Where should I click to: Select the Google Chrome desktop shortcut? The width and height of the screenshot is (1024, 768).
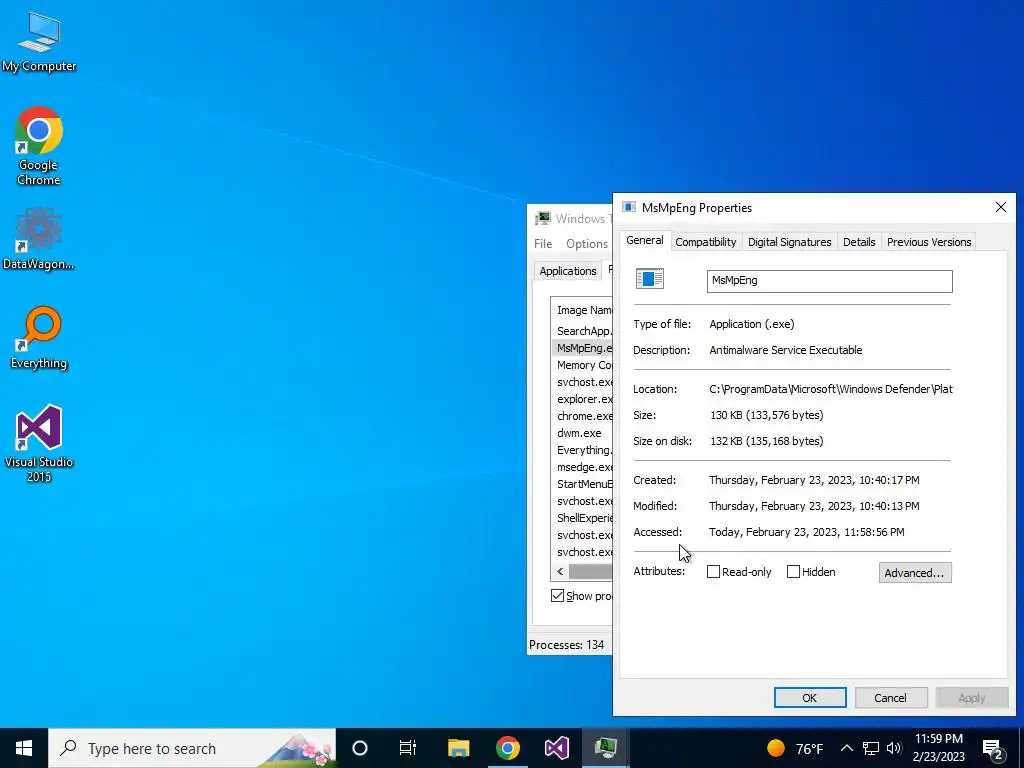pos(39,146)
